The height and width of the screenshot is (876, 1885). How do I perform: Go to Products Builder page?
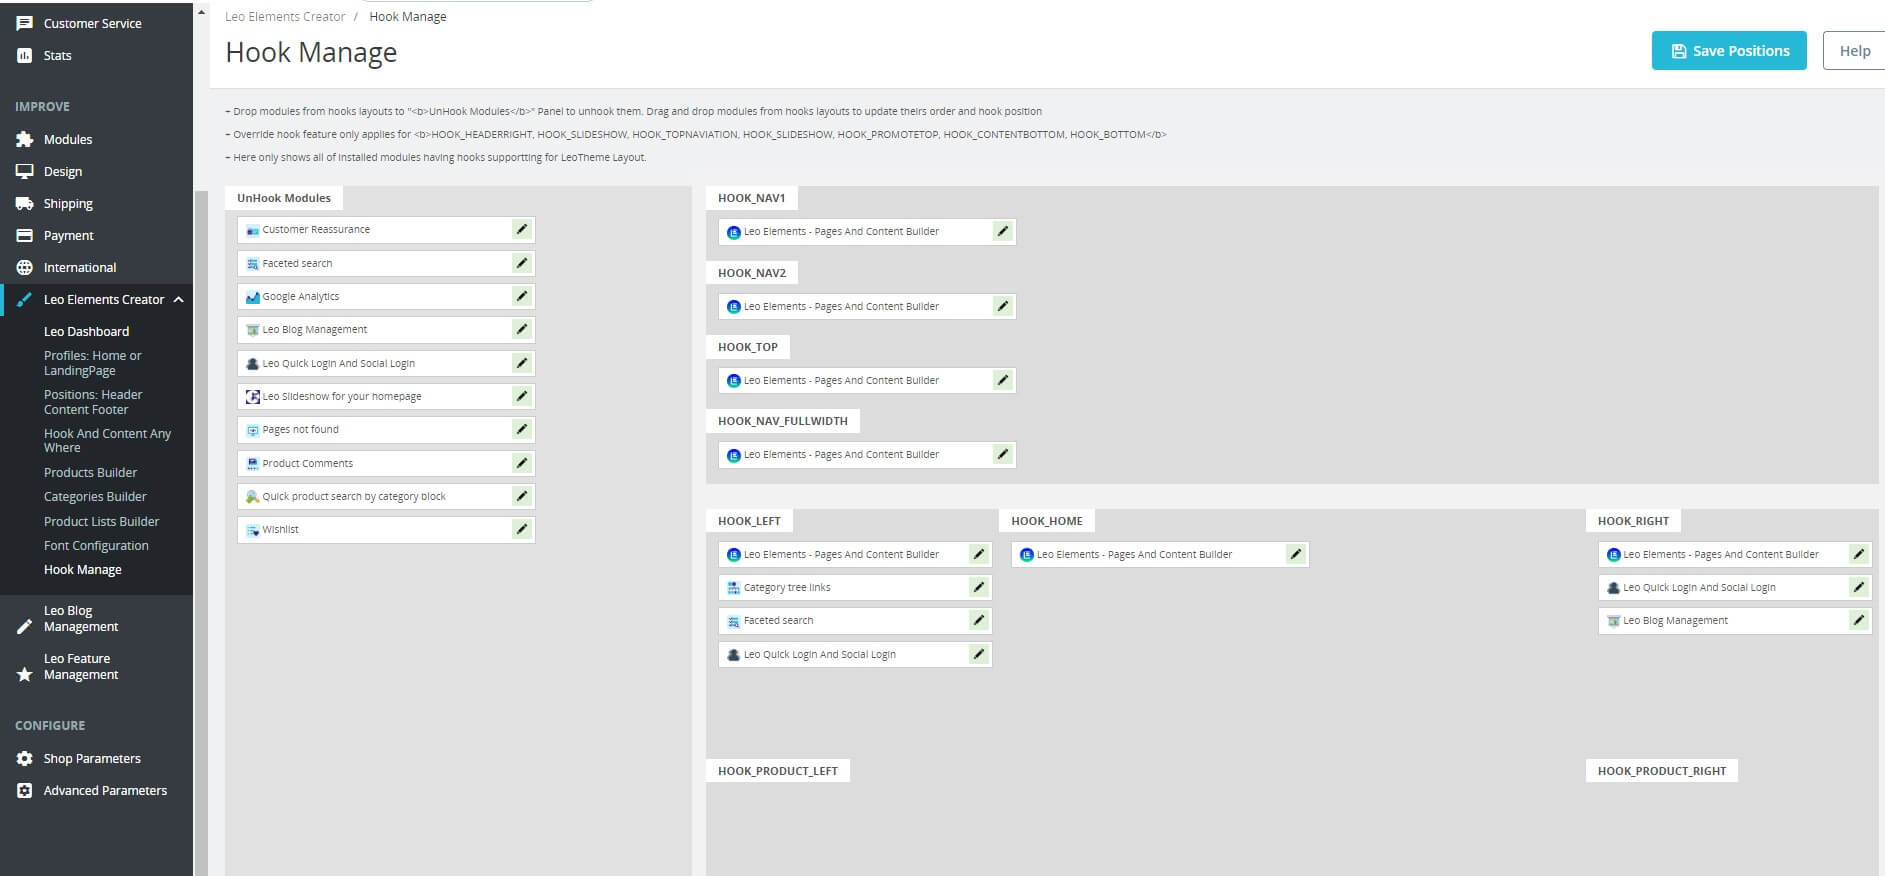90,473
